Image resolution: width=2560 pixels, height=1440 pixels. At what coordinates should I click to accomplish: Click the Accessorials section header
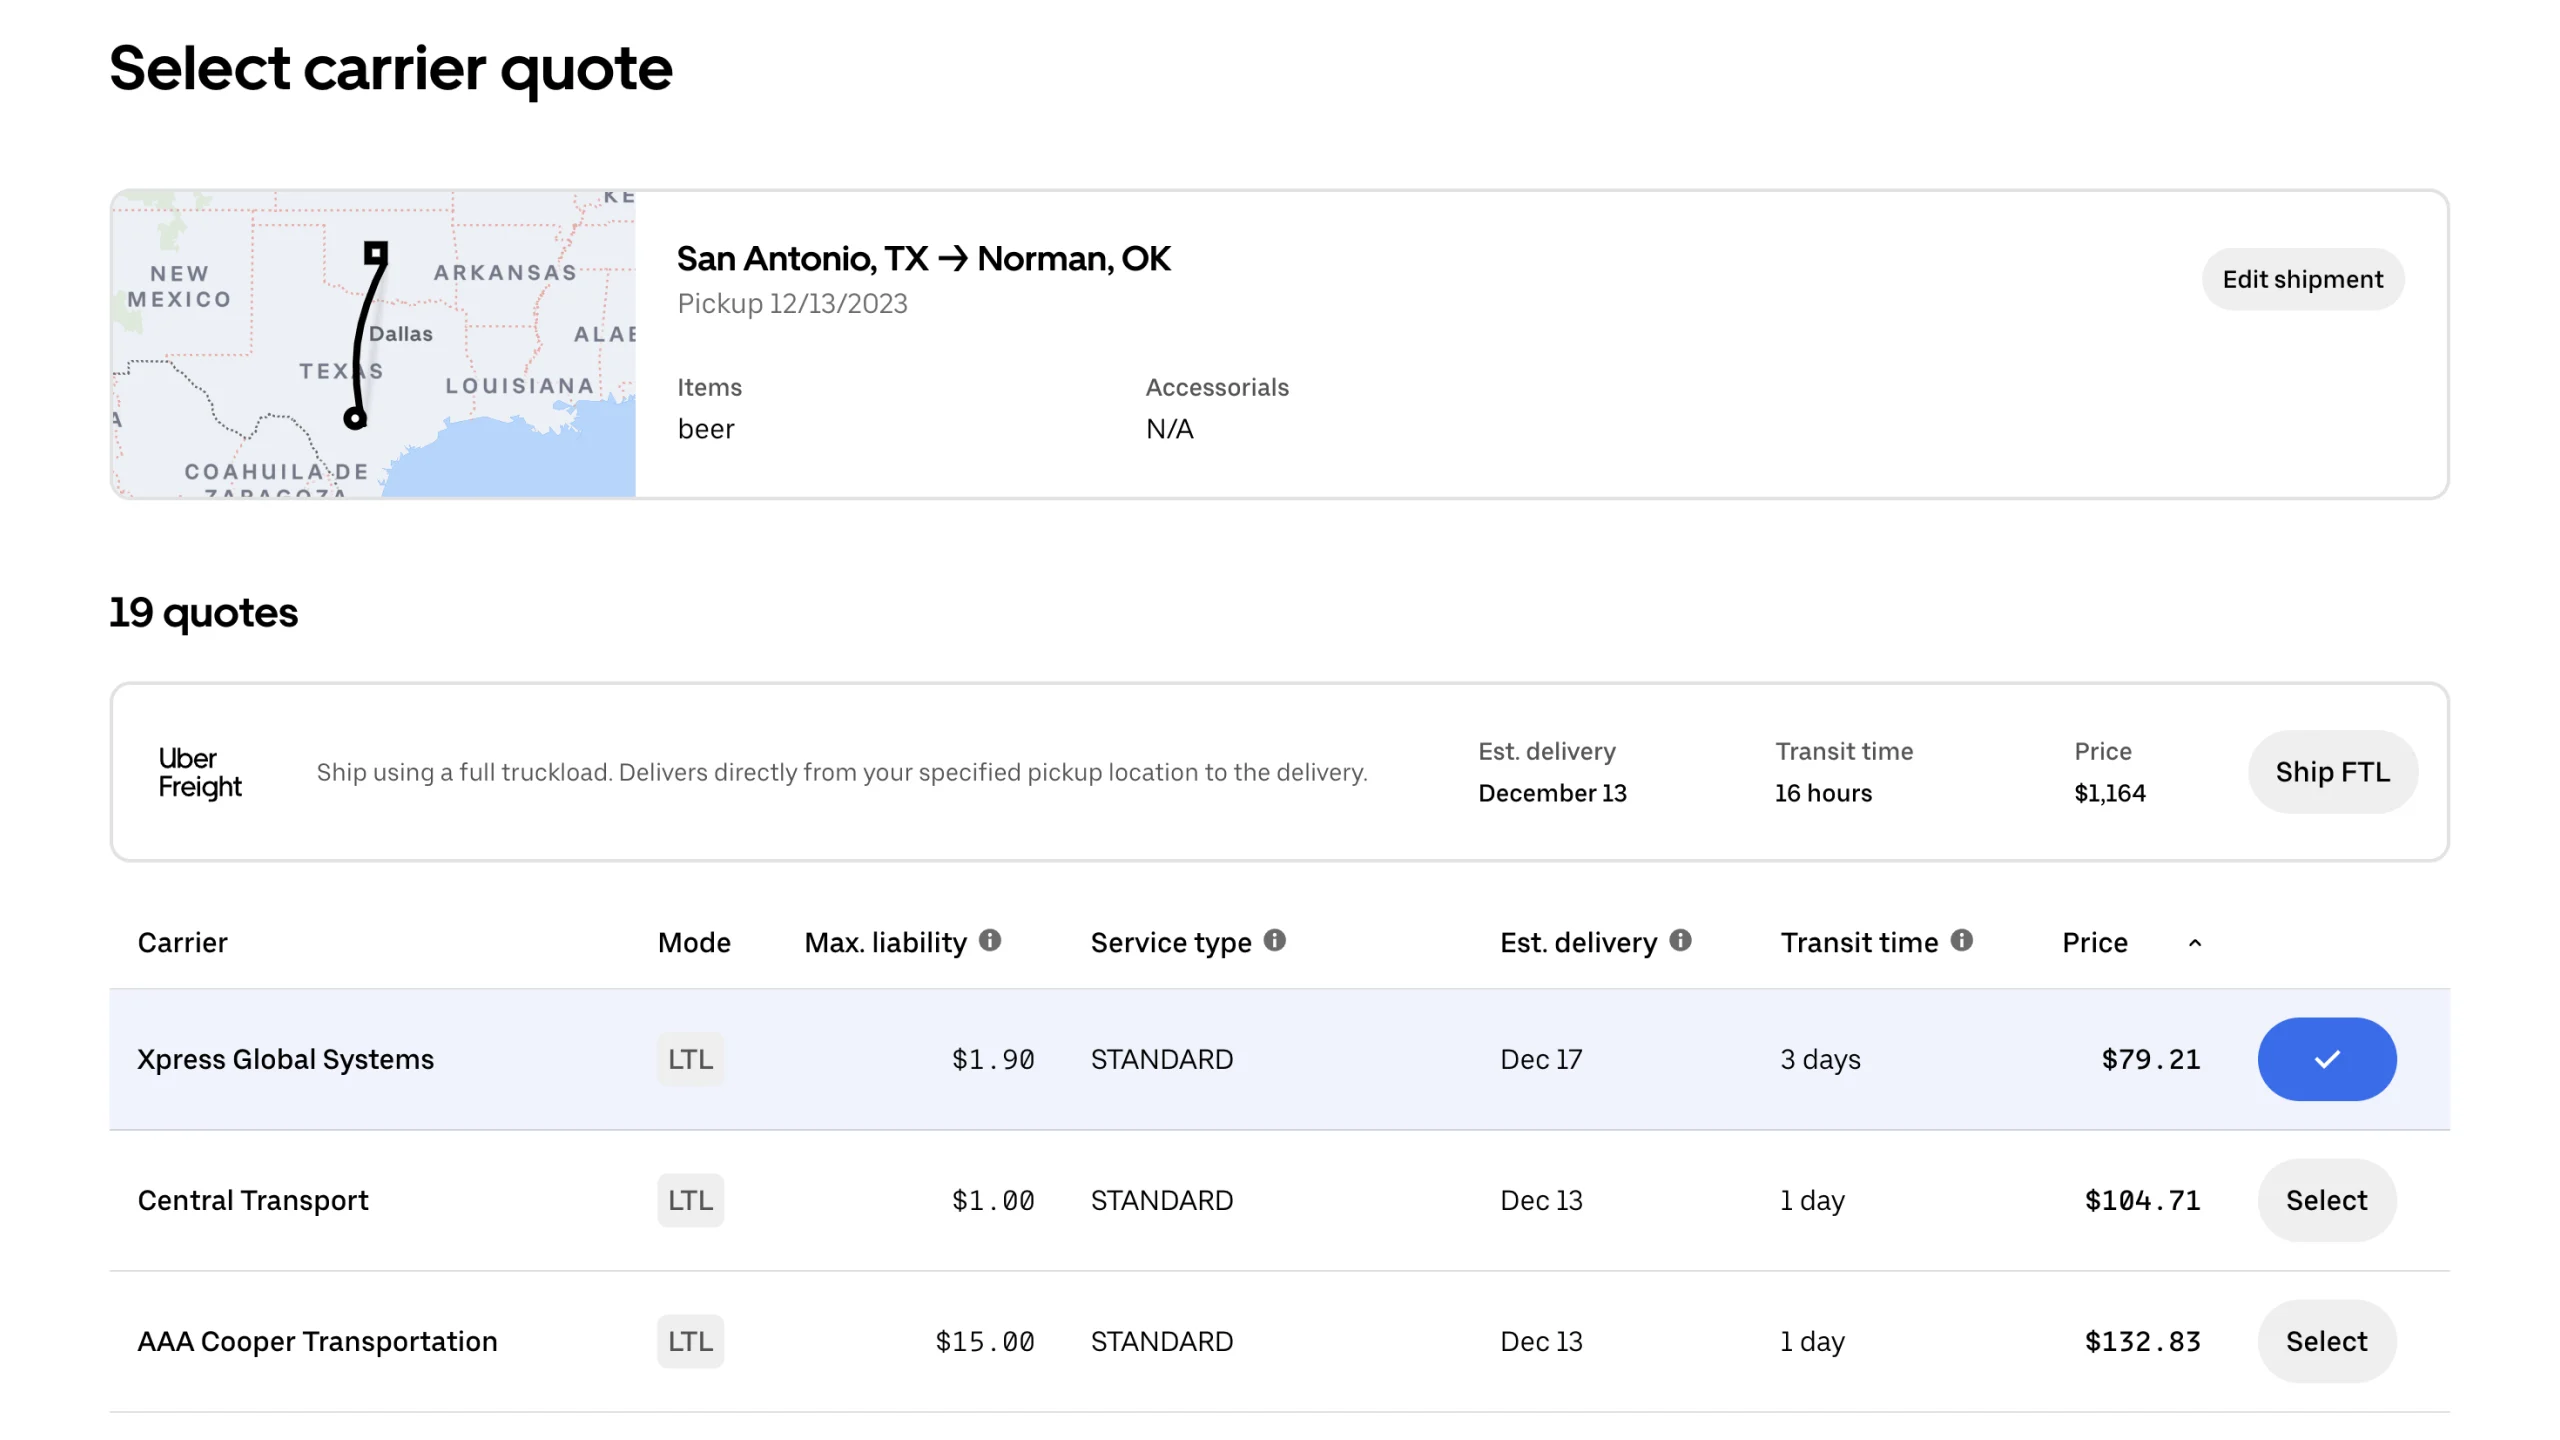[1217, 387]
